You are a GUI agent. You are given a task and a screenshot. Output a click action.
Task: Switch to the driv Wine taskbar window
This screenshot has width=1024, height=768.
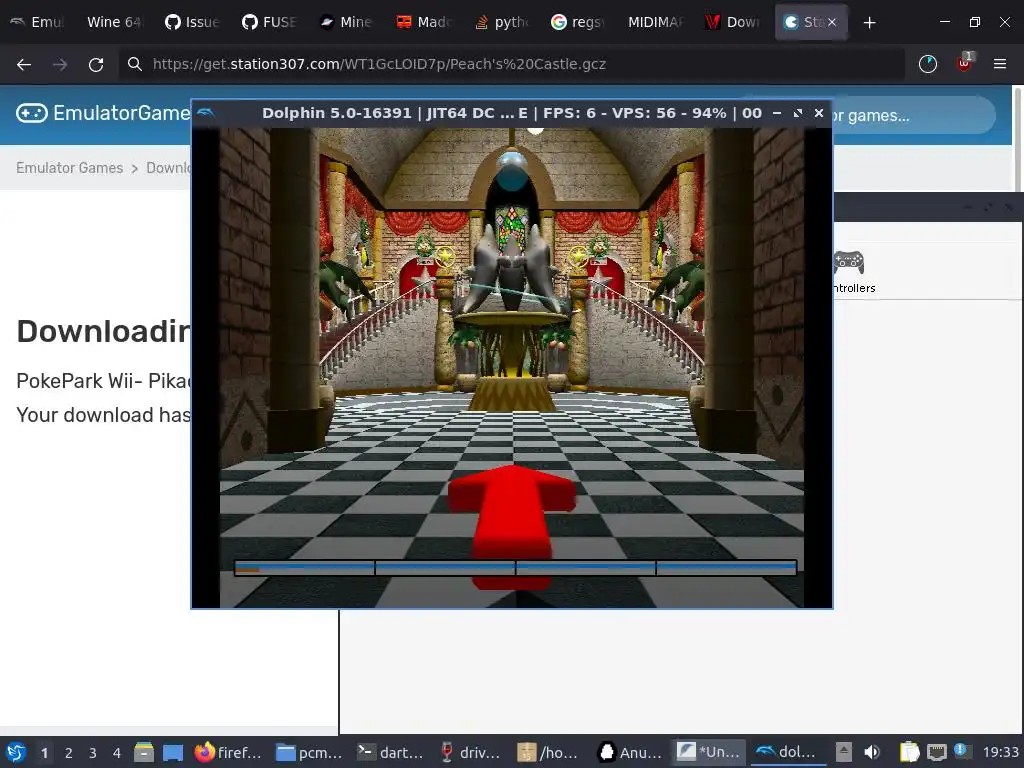pos(472,752)
